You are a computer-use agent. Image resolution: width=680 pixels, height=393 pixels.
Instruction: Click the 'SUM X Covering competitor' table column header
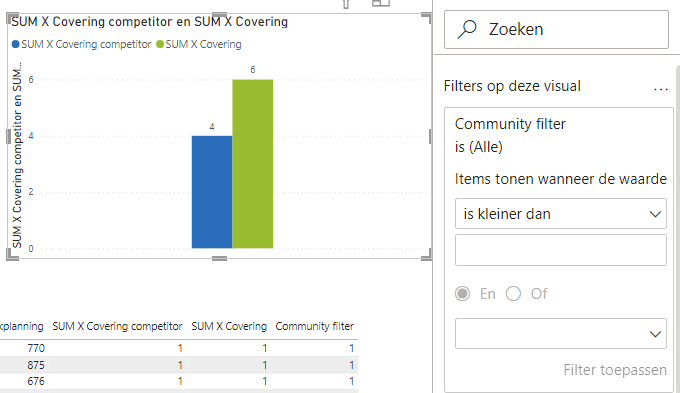[x=117, y=326]
